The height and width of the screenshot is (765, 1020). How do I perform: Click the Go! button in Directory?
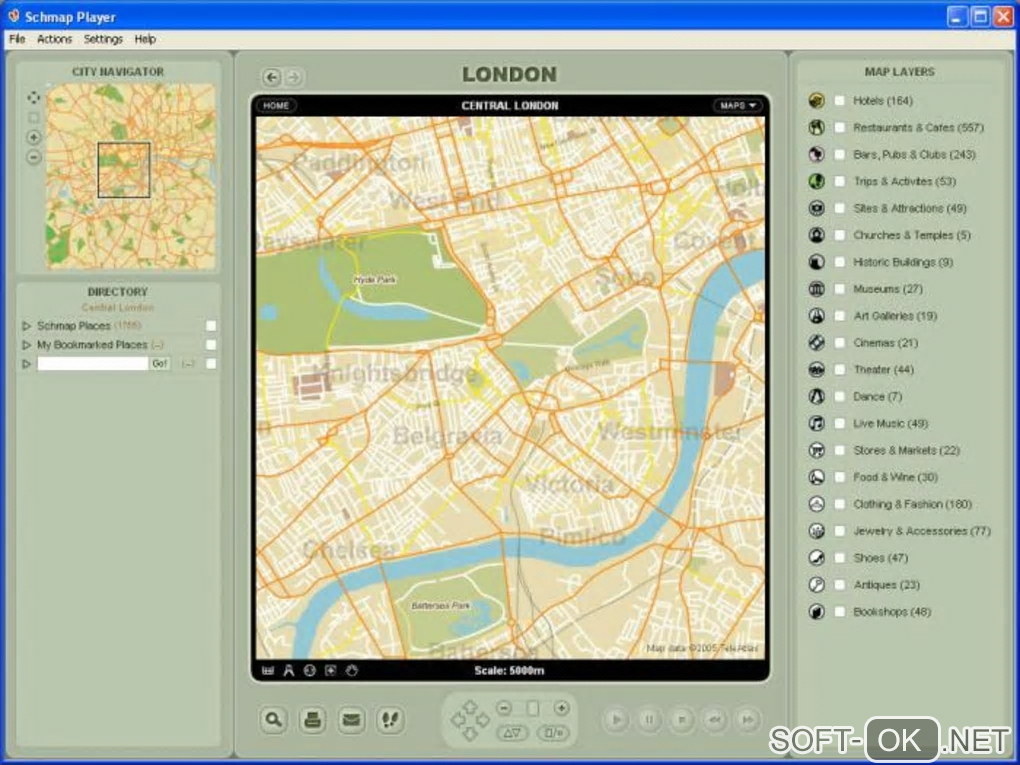pos(160,364)
